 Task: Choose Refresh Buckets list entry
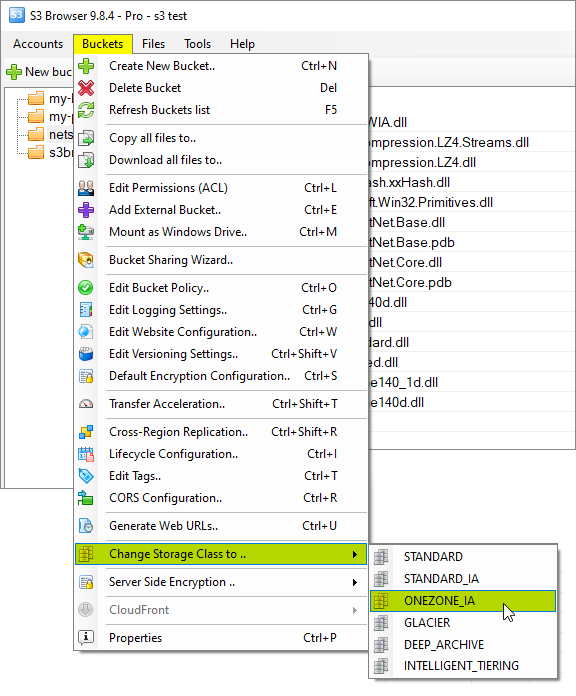[x=221, y=110]
